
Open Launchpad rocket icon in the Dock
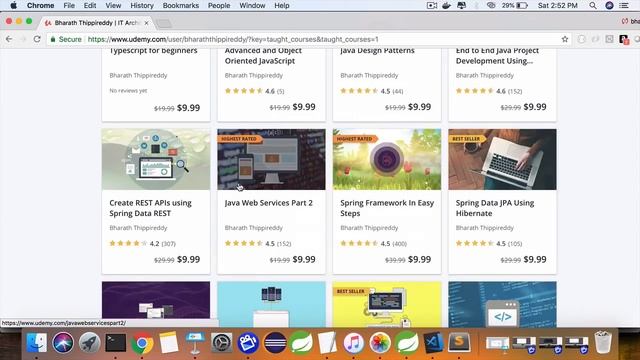89,342
